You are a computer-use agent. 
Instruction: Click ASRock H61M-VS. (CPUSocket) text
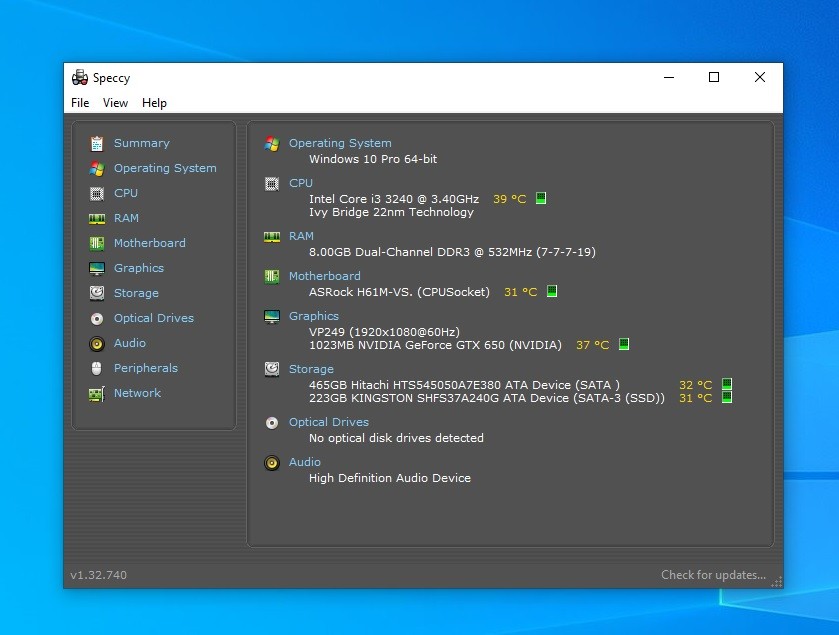pos(399,292)
